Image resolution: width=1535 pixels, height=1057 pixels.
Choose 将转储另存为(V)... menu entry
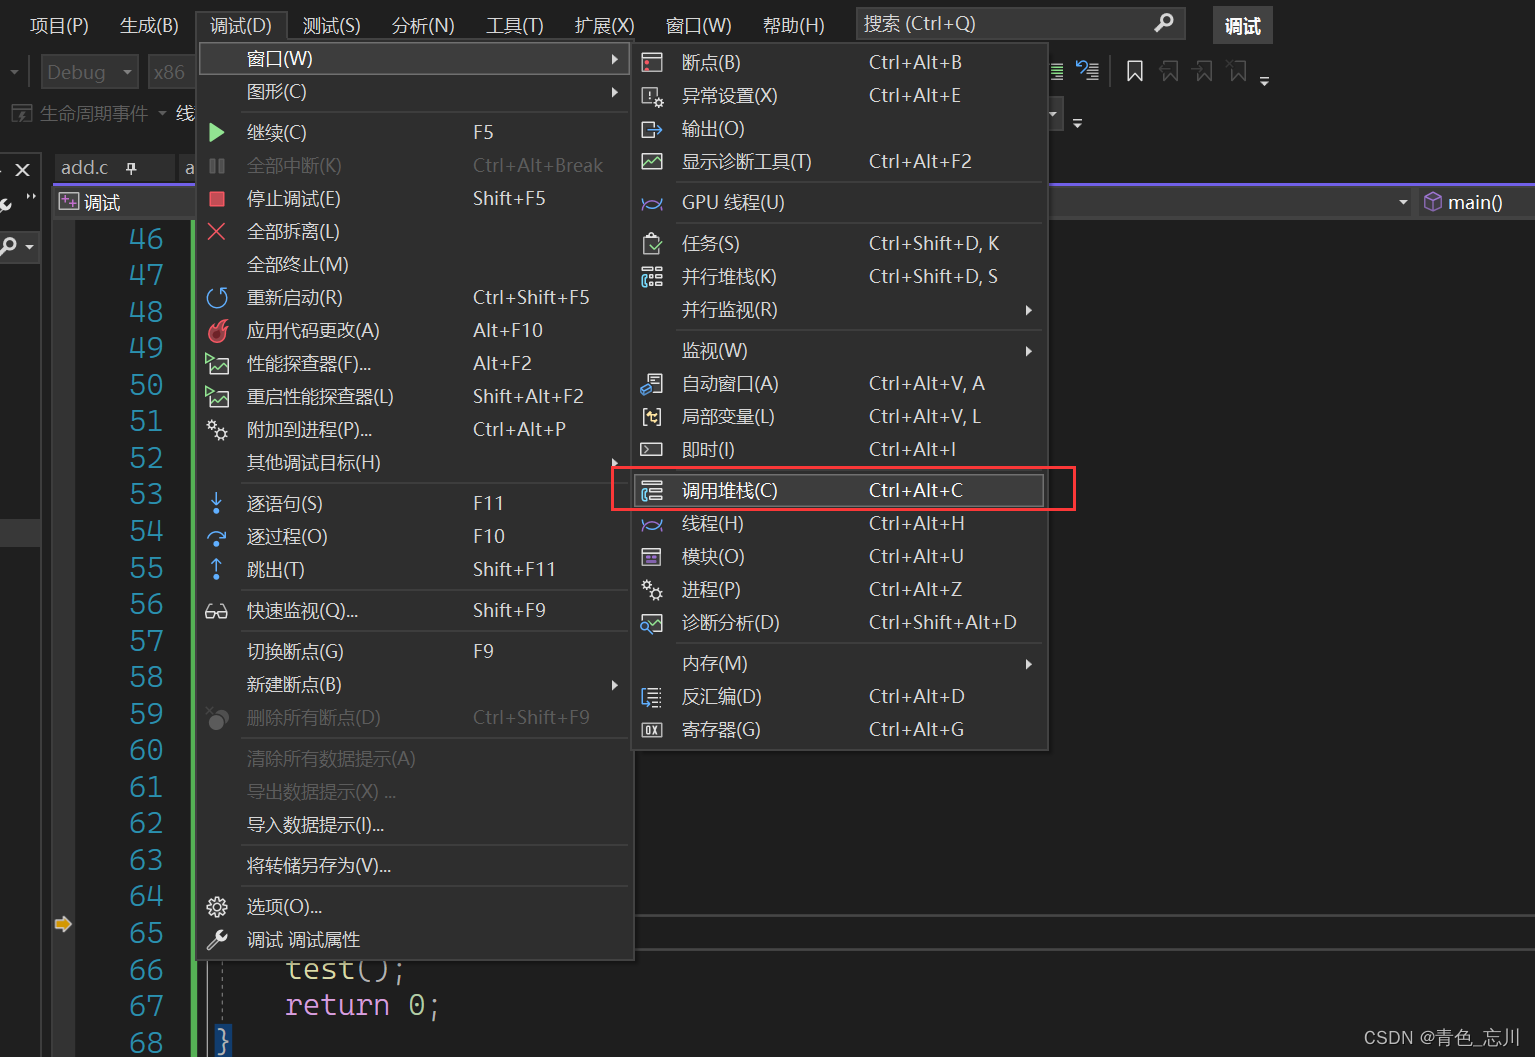[415, 866]
